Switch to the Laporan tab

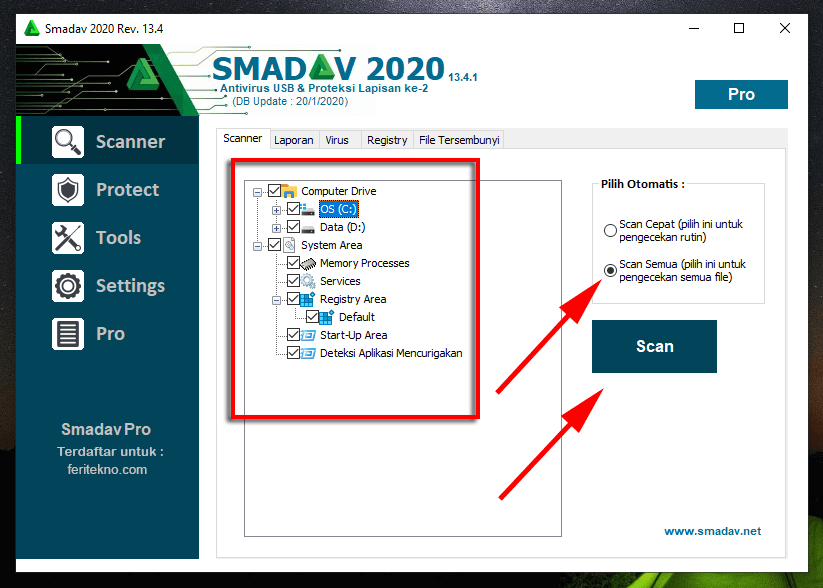click(x=294, y=140)
